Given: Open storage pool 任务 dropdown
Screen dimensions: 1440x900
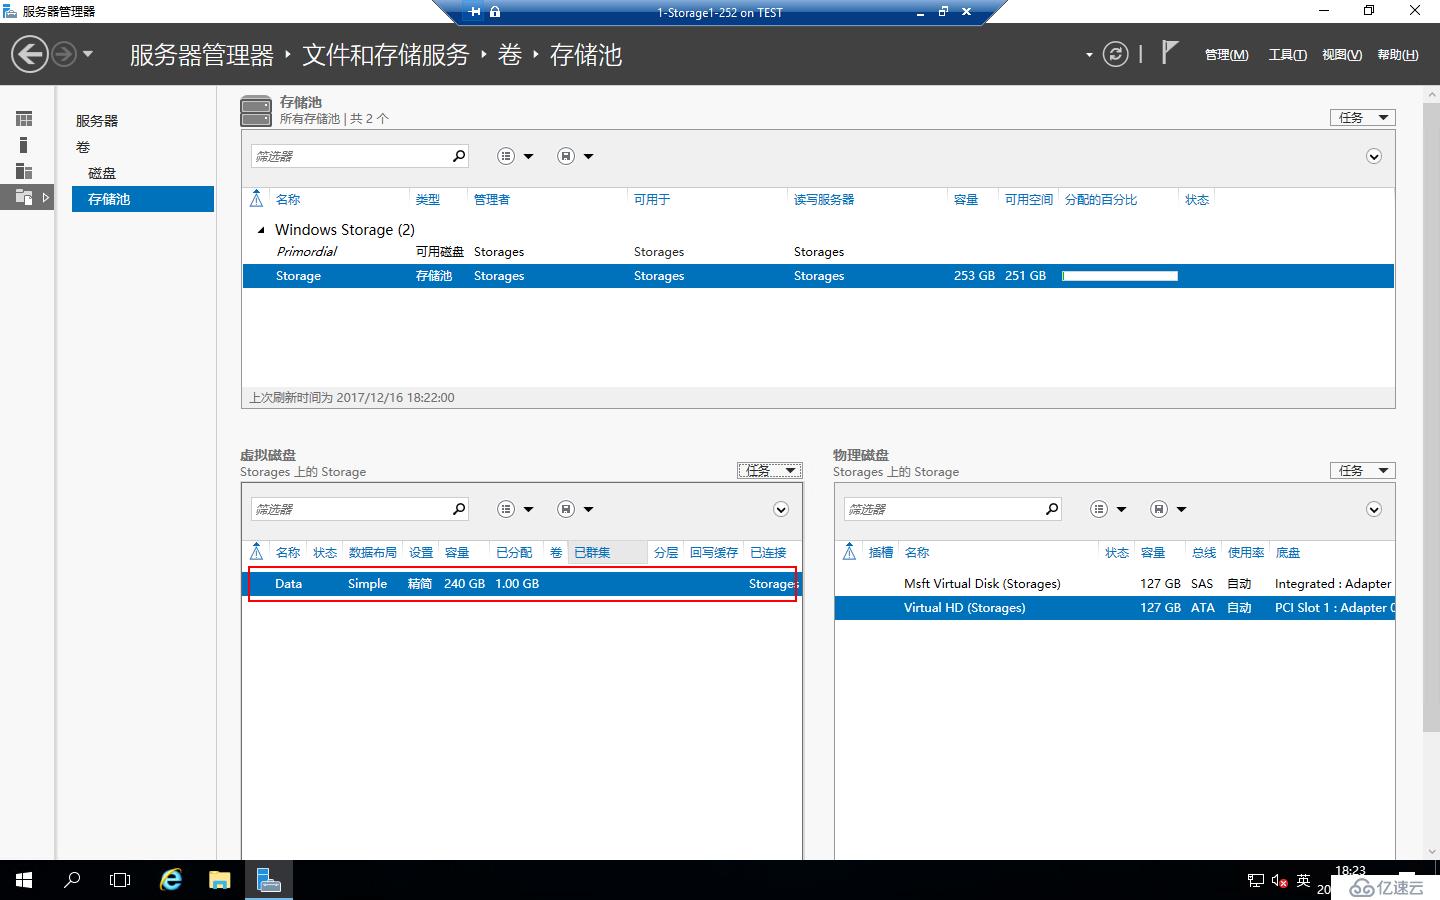Looking at the screenshot, I should click(1362, 117).
